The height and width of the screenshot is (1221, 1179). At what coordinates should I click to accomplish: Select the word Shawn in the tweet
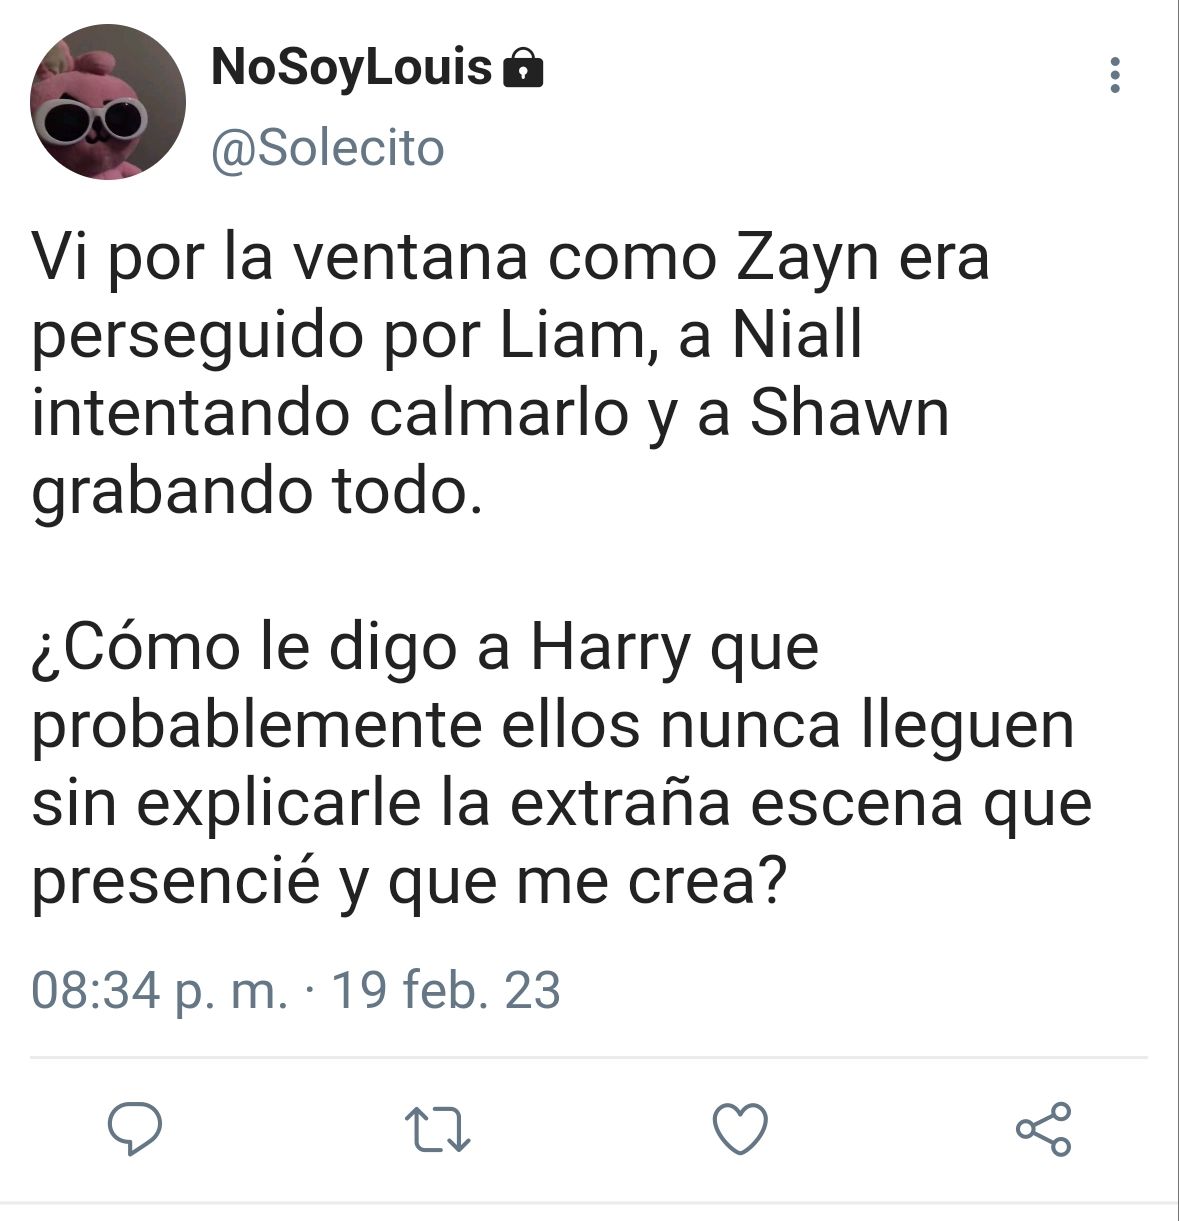pyautogui.click(x=849, y=413)
